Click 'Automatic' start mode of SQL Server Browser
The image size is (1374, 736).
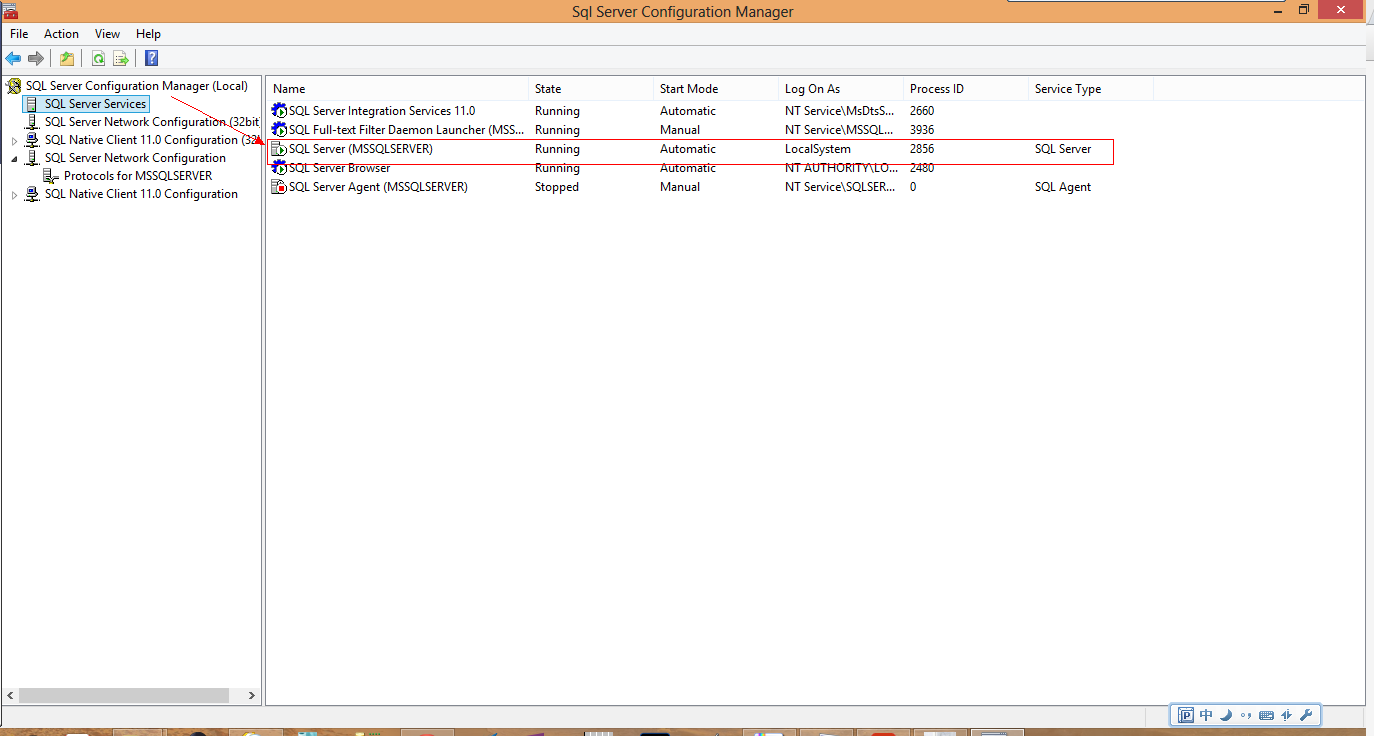click(x=688, y=168)
